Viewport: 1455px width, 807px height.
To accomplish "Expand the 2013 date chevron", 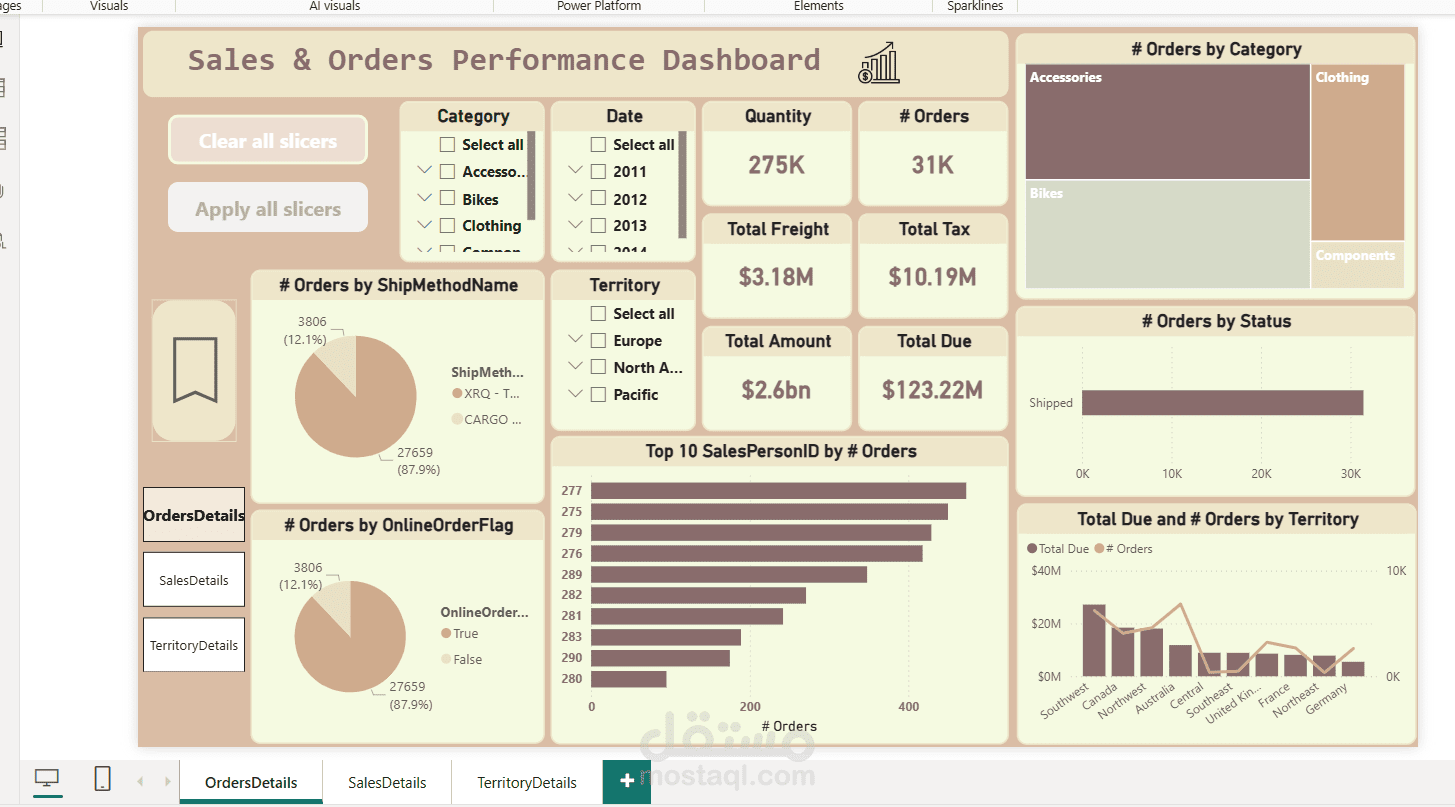I will [575, 225].
